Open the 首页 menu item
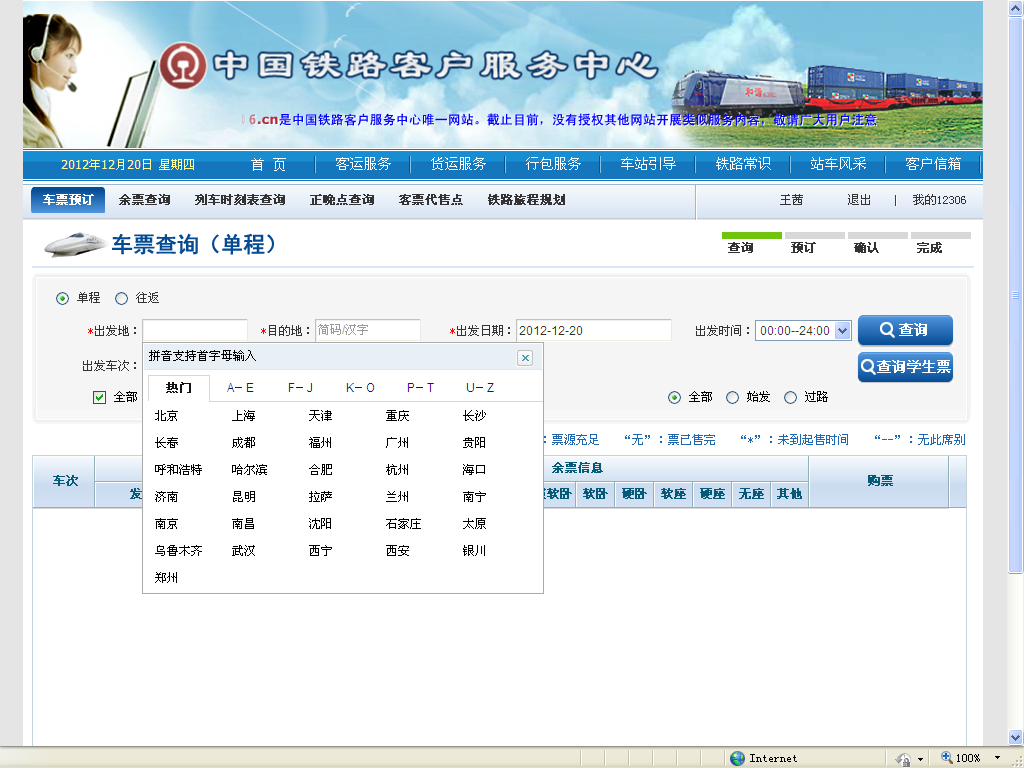Screen dimensions: 1024x768 tap(268, 164)
